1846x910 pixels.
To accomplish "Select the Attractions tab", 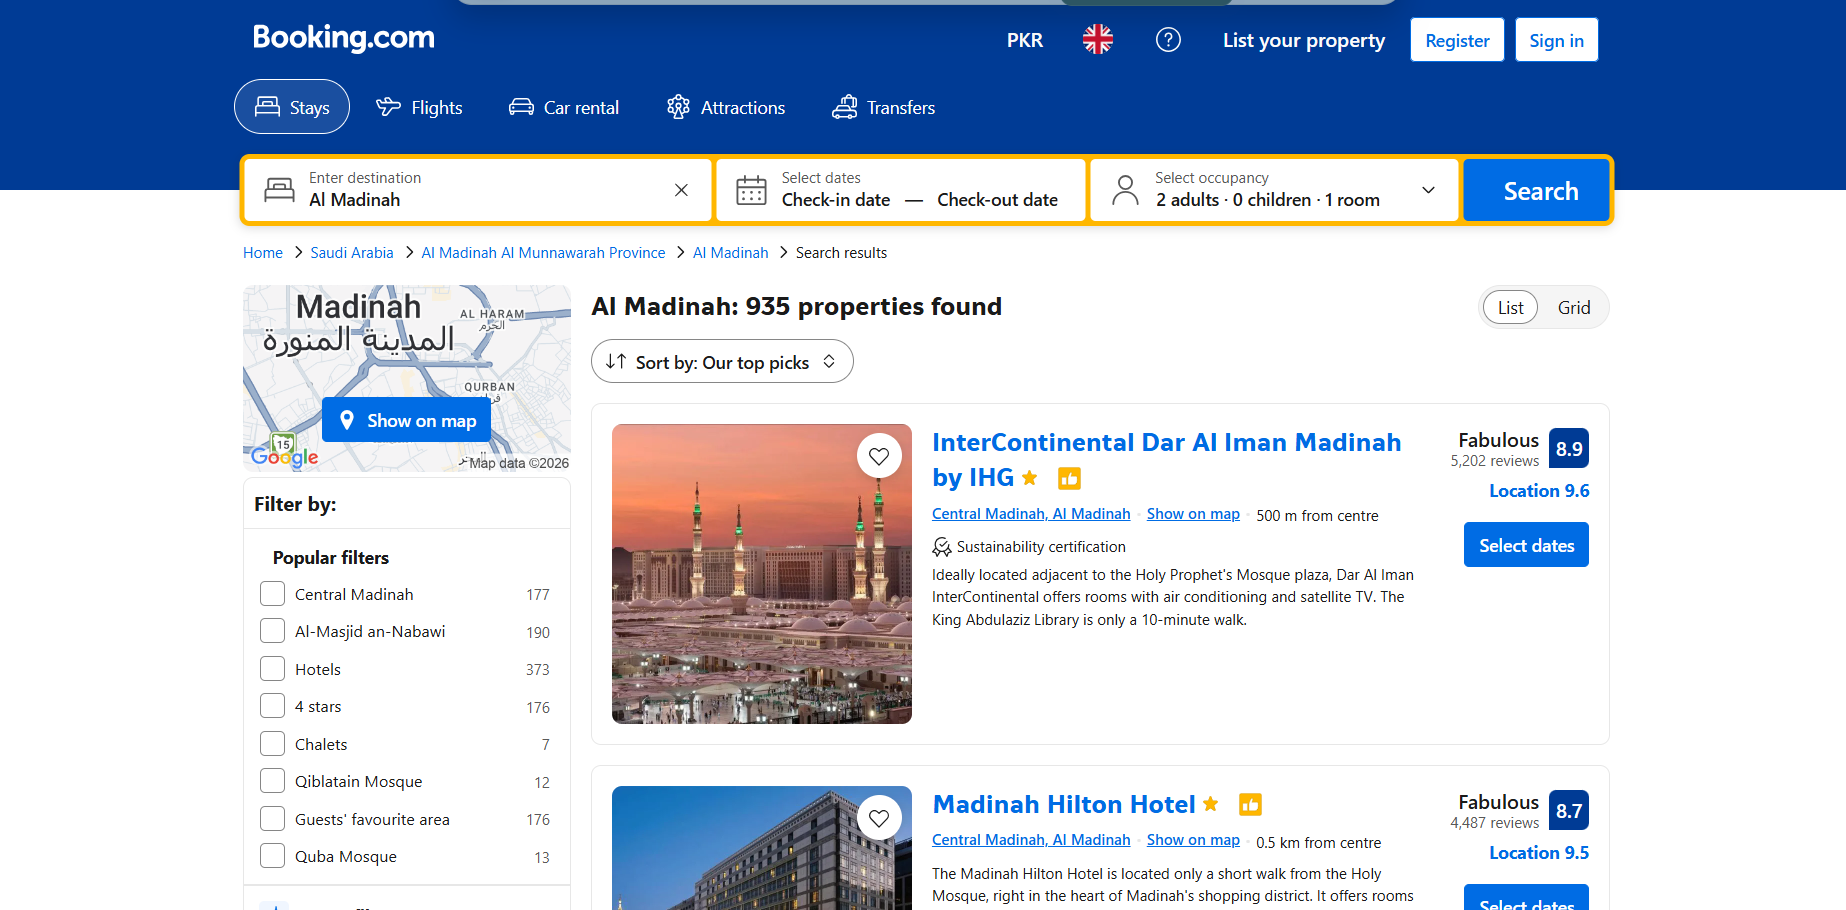I will 726,107.
